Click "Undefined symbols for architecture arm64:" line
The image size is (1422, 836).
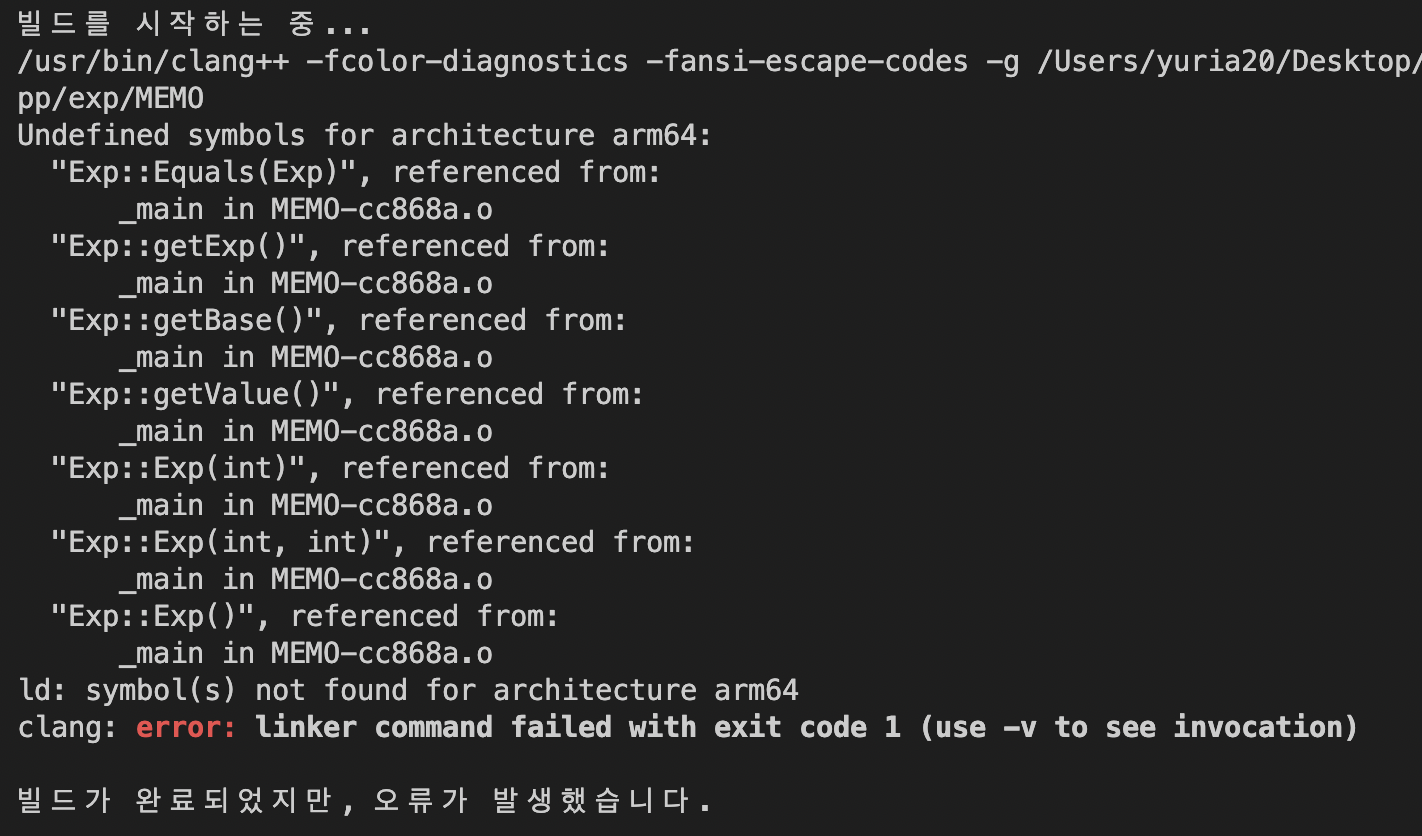365,135
